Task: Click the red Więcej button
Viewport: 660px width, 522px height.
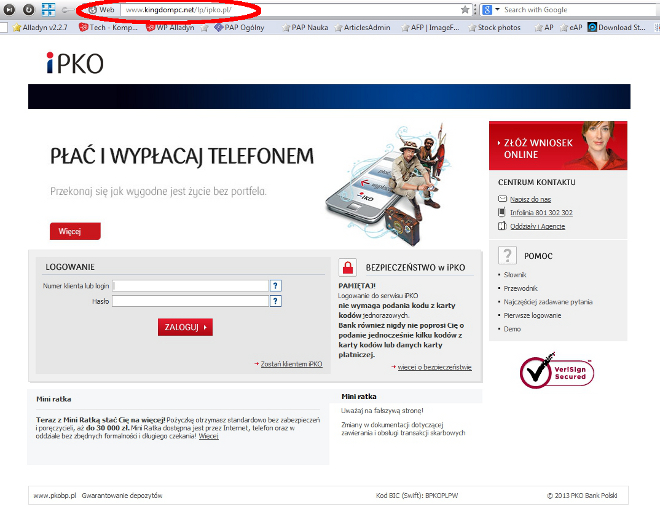Action: pos(75,231)
